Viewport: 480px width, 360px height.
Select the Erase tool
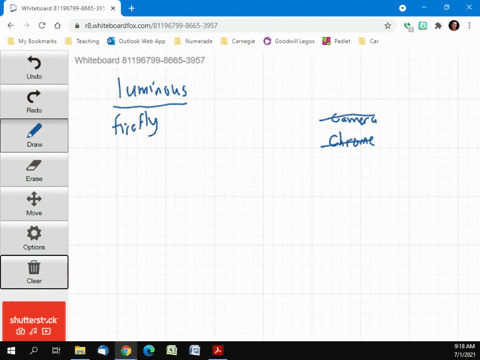34,170
